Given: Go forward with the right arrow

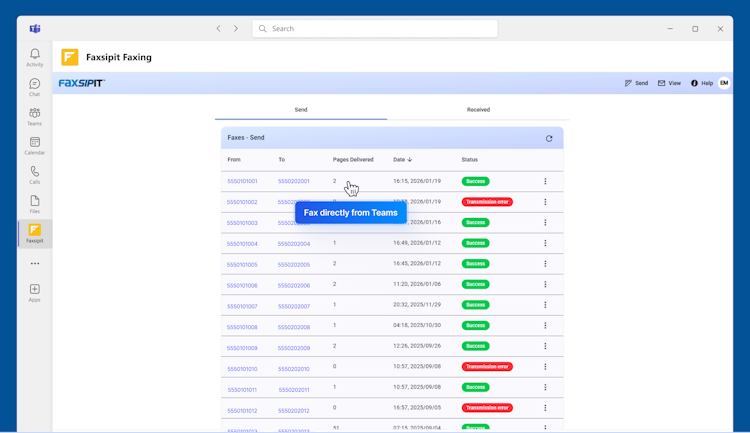Looking at the screenshot, I should pos(236,29).
